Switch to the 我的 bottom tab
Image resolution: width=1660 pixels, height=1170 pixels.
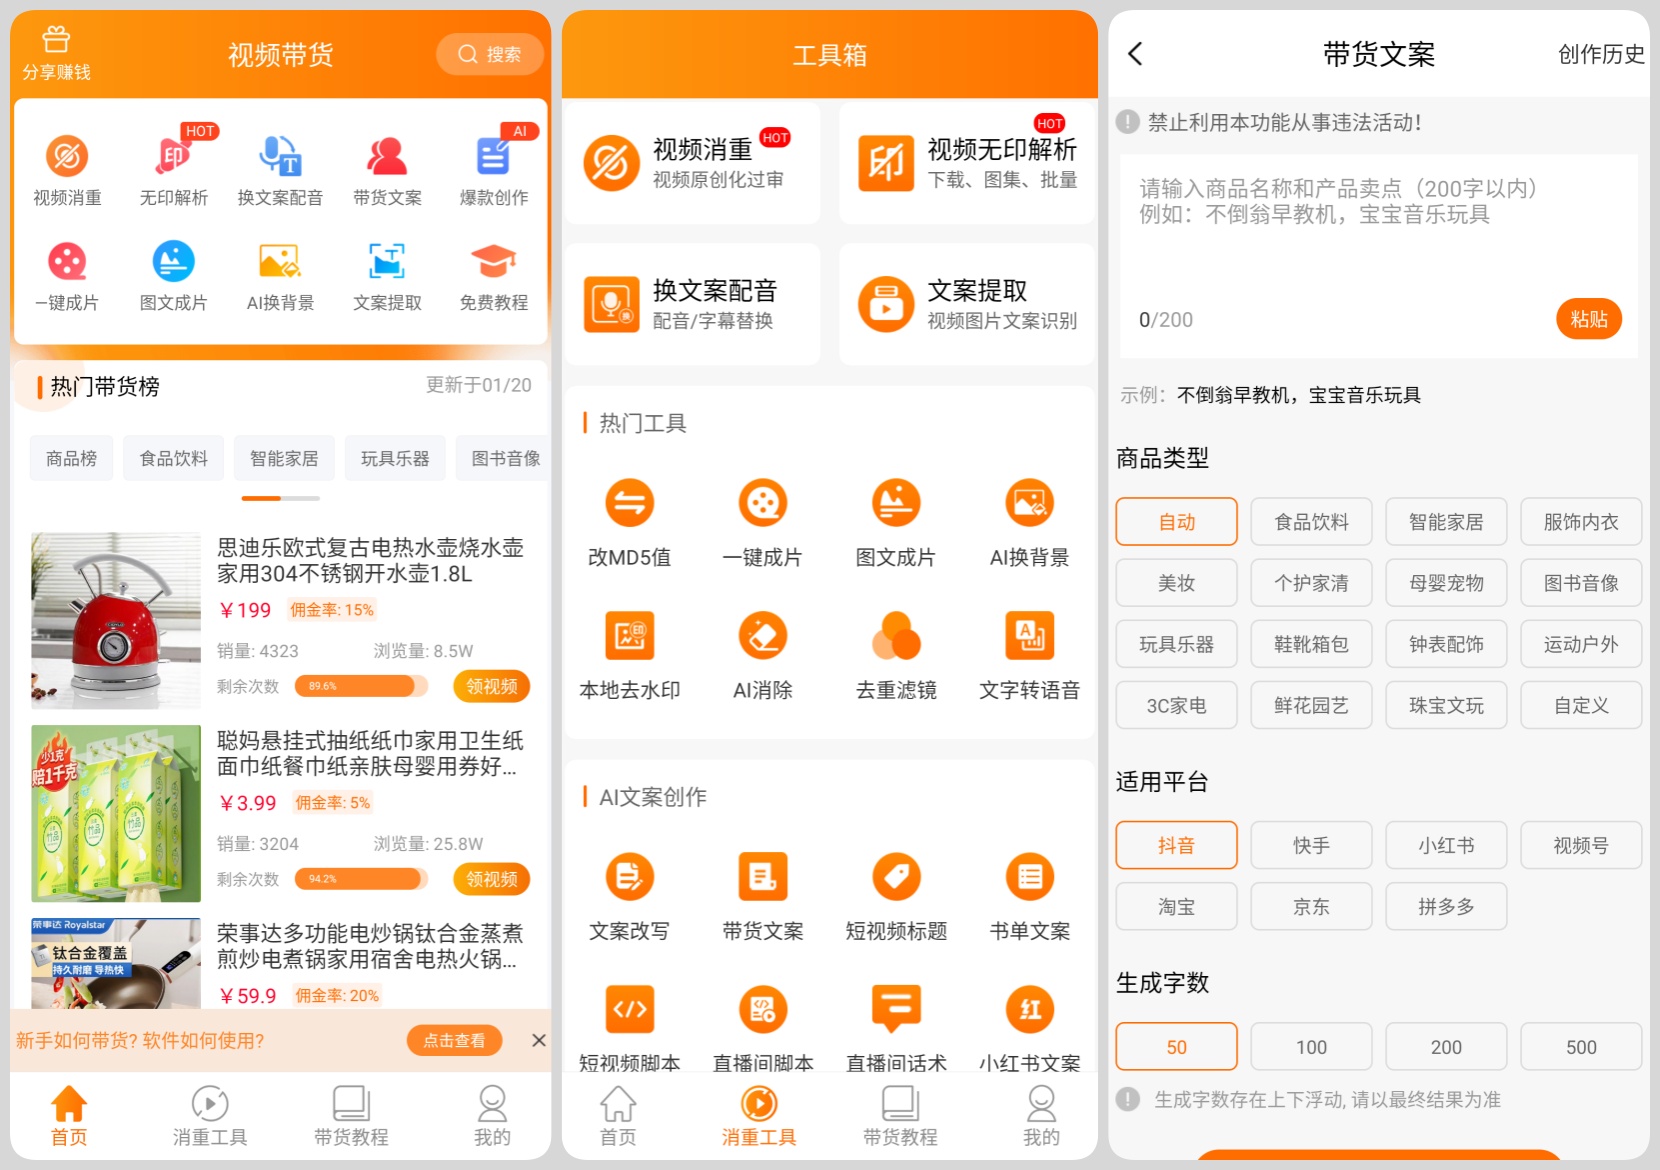click(x=491, y=1115)
